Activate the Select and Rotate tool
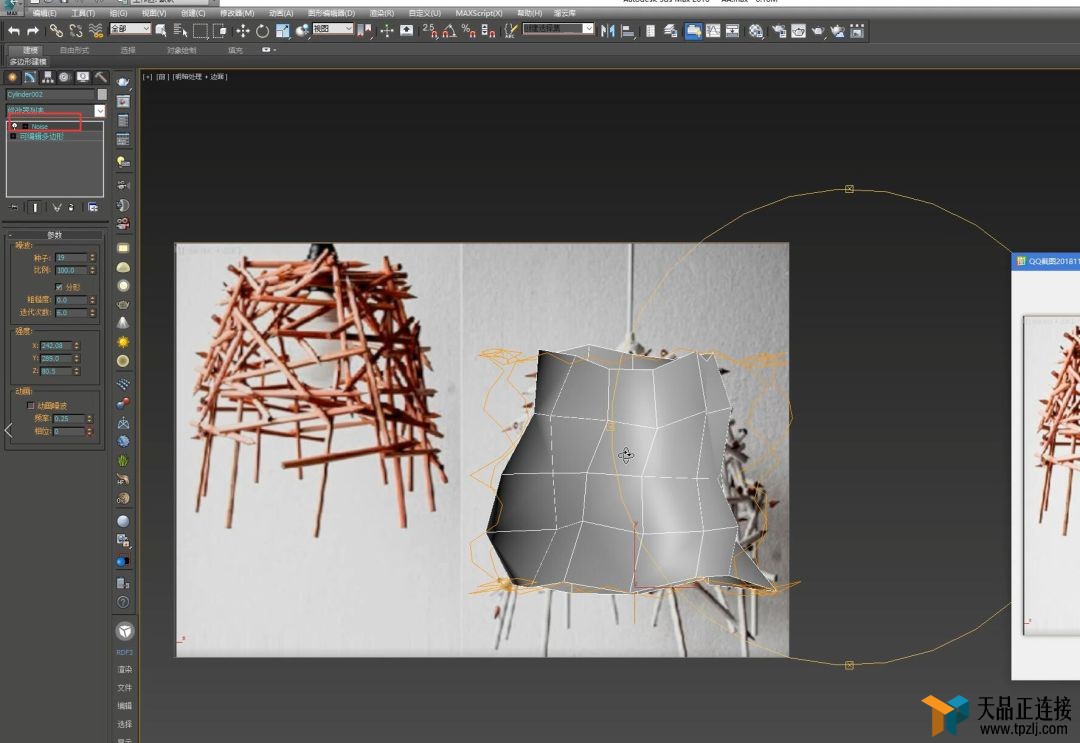Screen dimensions: 1080x743 262,30
